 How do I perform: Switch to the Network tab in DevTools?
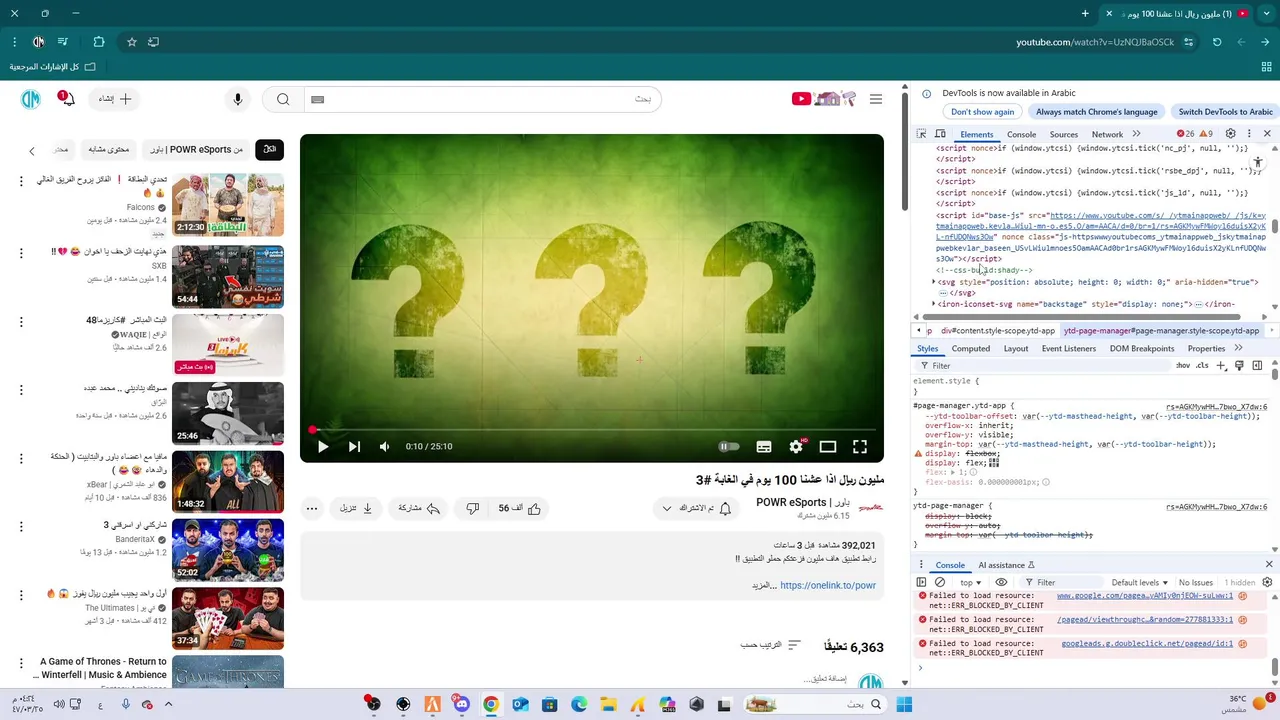point(1107,134)
